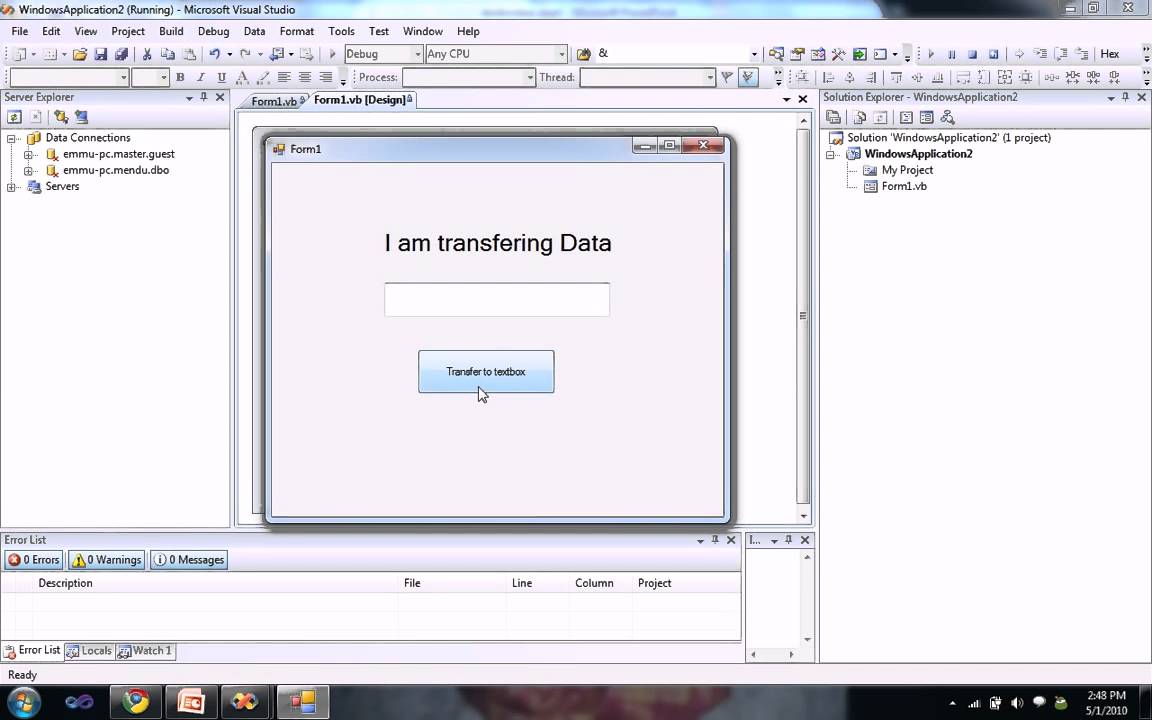
Task: Click the Copy toolbar icon
Action: pos(168,54)
